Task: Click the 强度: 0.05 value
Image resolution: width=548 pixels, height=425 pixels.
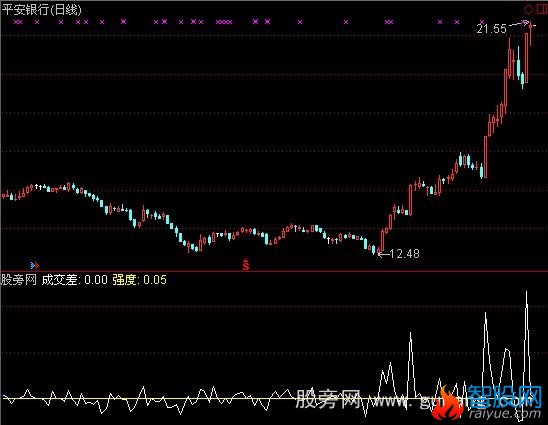Action: tap(139, 280)
